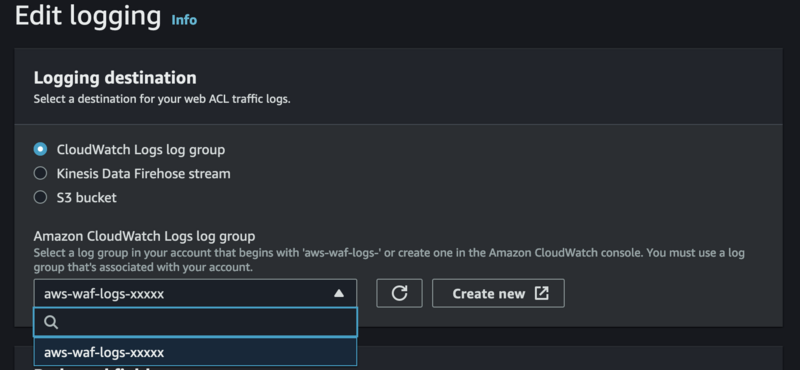Click the helper text mentioning 'aws-waf-logs-' prefix

point(389,260)
